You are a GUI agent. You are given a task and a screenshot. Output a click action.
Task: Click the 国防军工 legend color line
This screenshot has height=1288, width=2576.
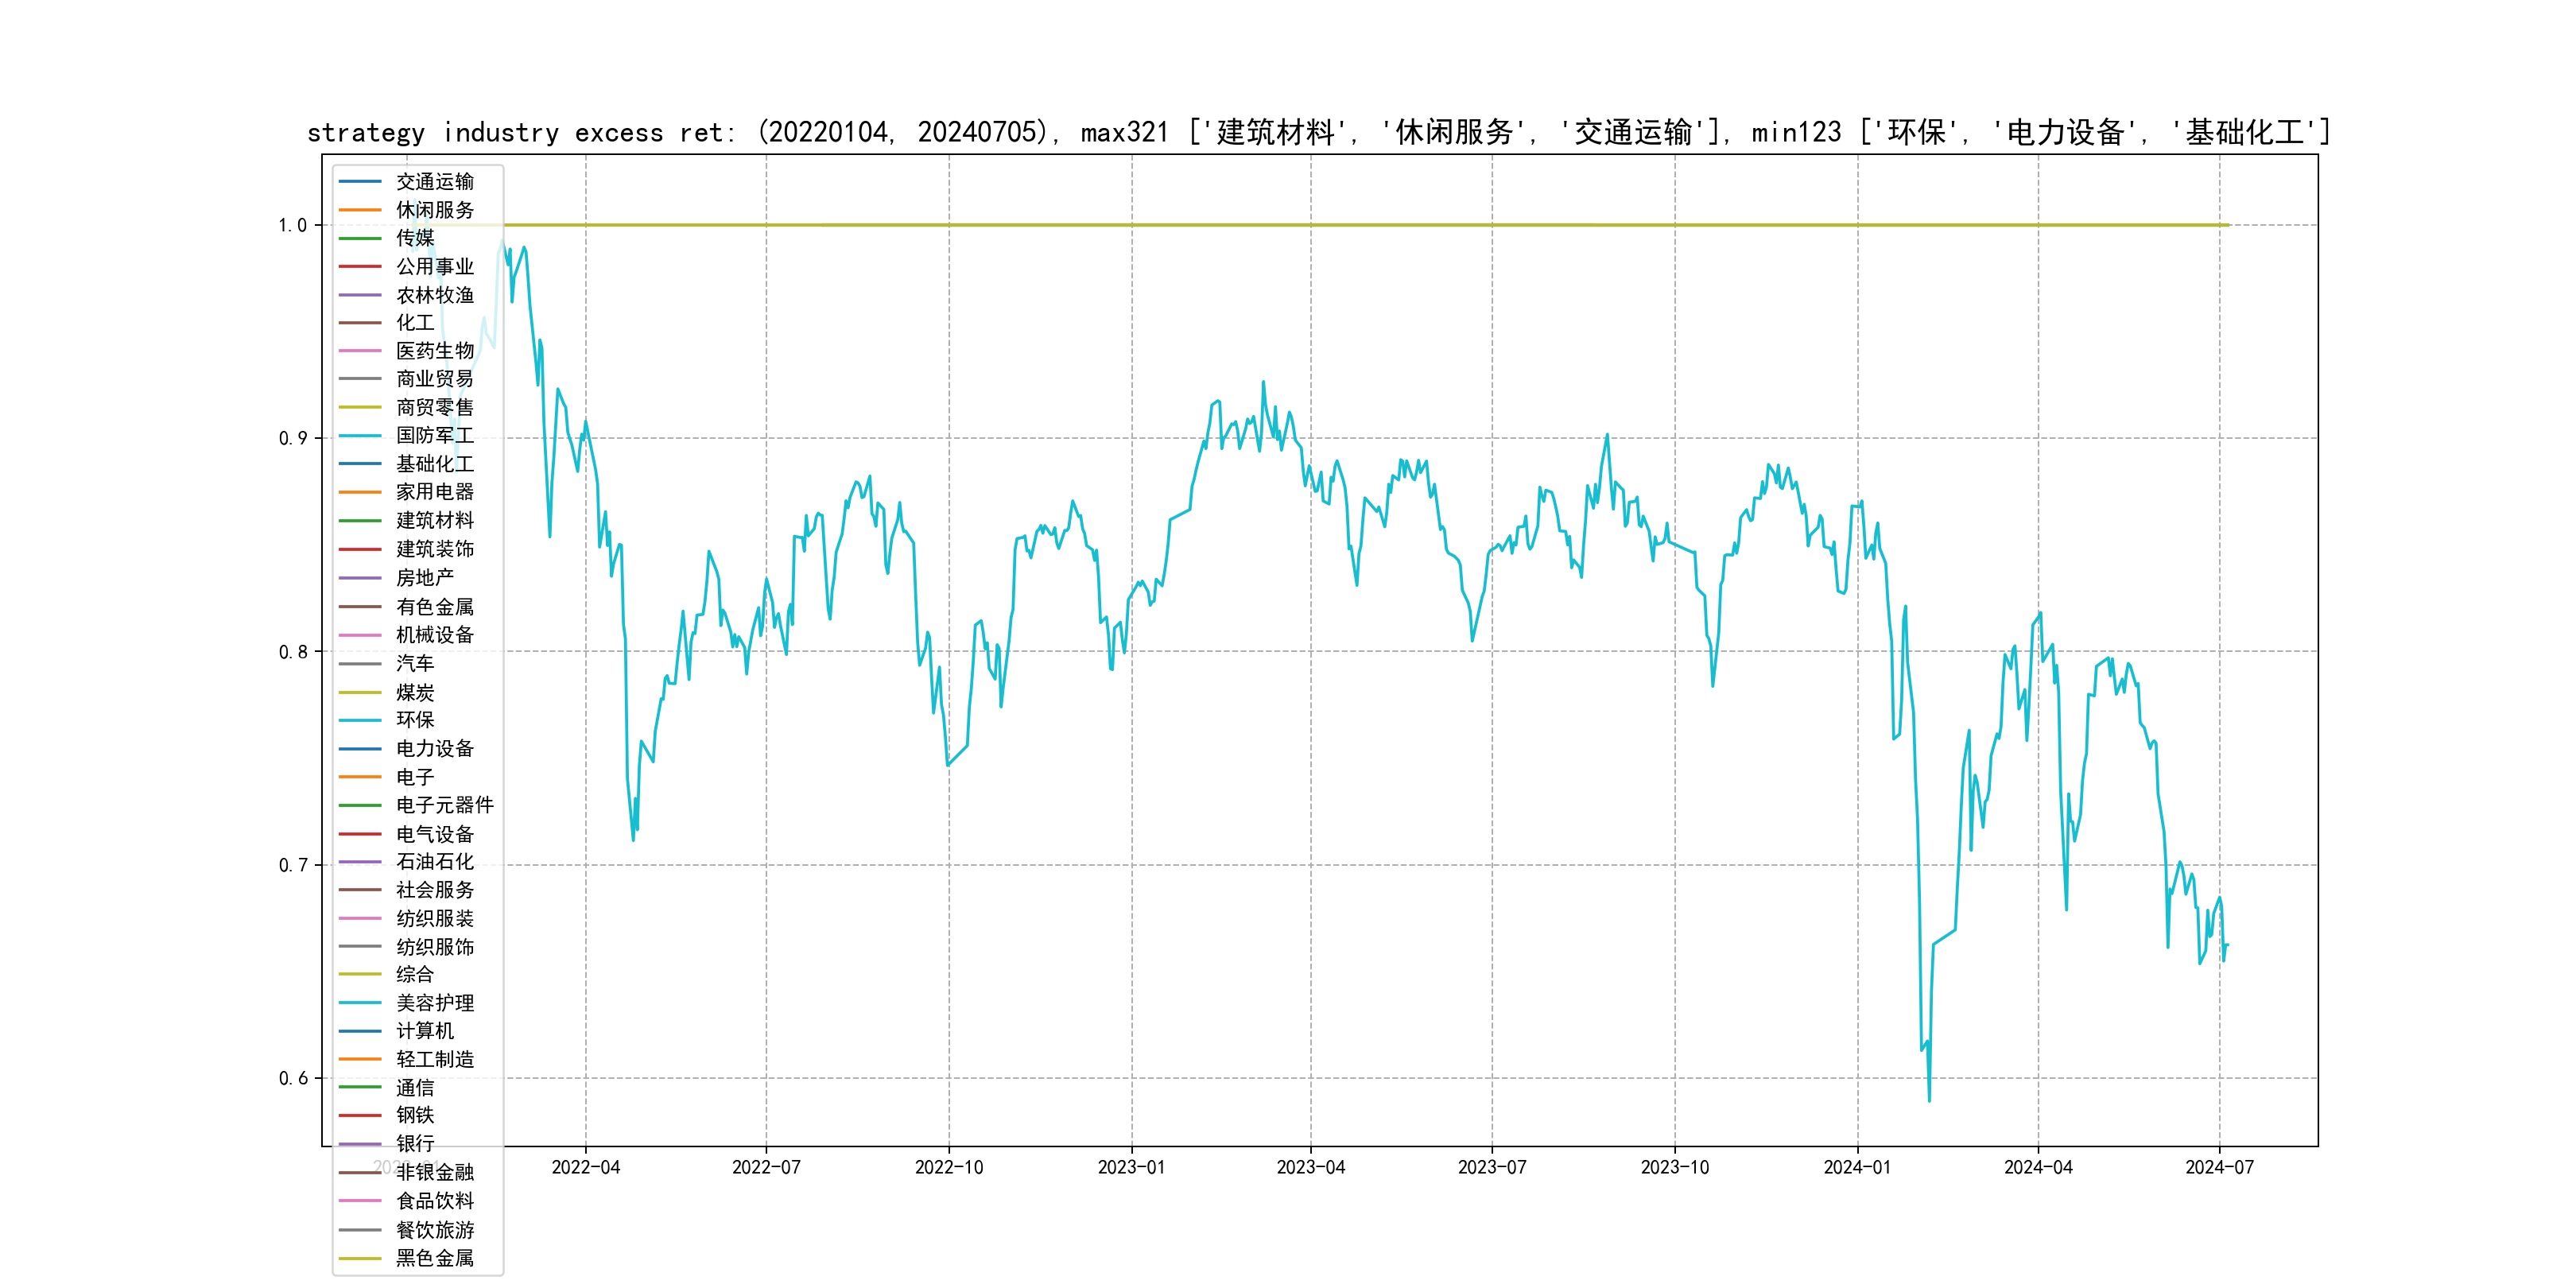tap(360, 436)
